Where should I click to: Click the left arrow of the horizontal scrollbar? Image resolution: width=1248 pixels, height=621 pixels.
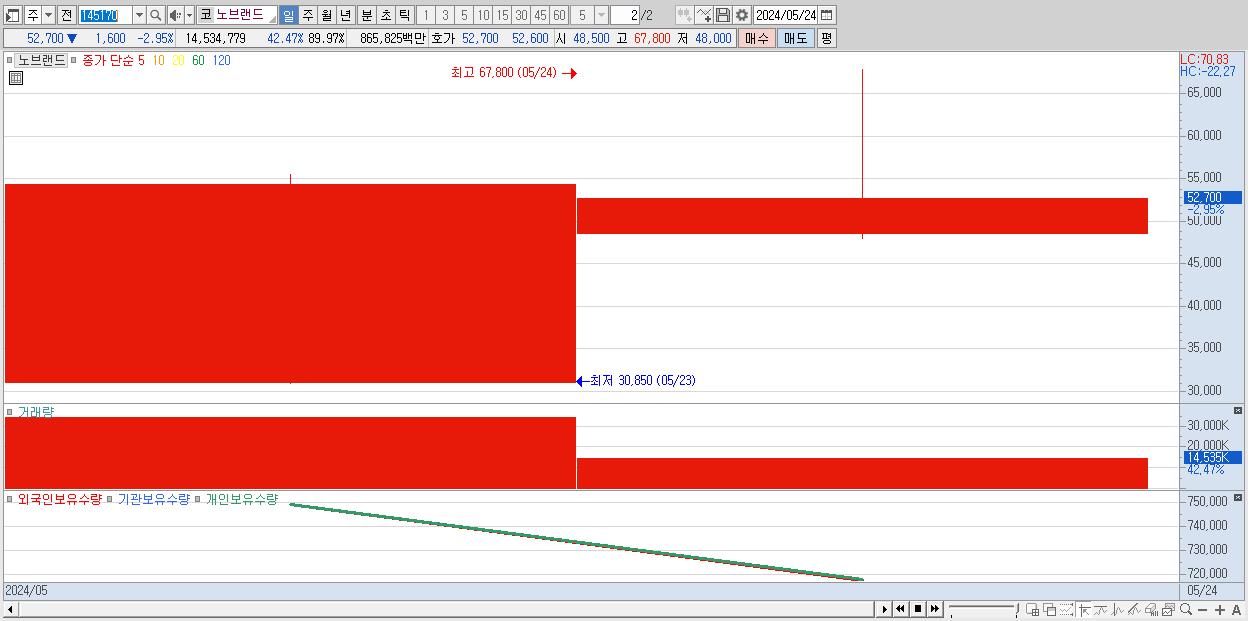(x=10, y=609)
